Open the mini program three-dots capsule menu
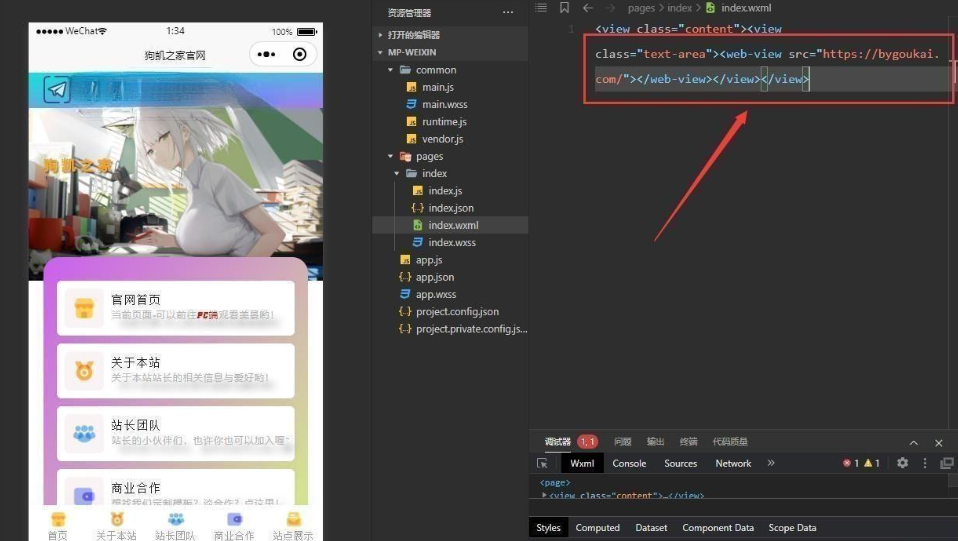 [266, 54]
